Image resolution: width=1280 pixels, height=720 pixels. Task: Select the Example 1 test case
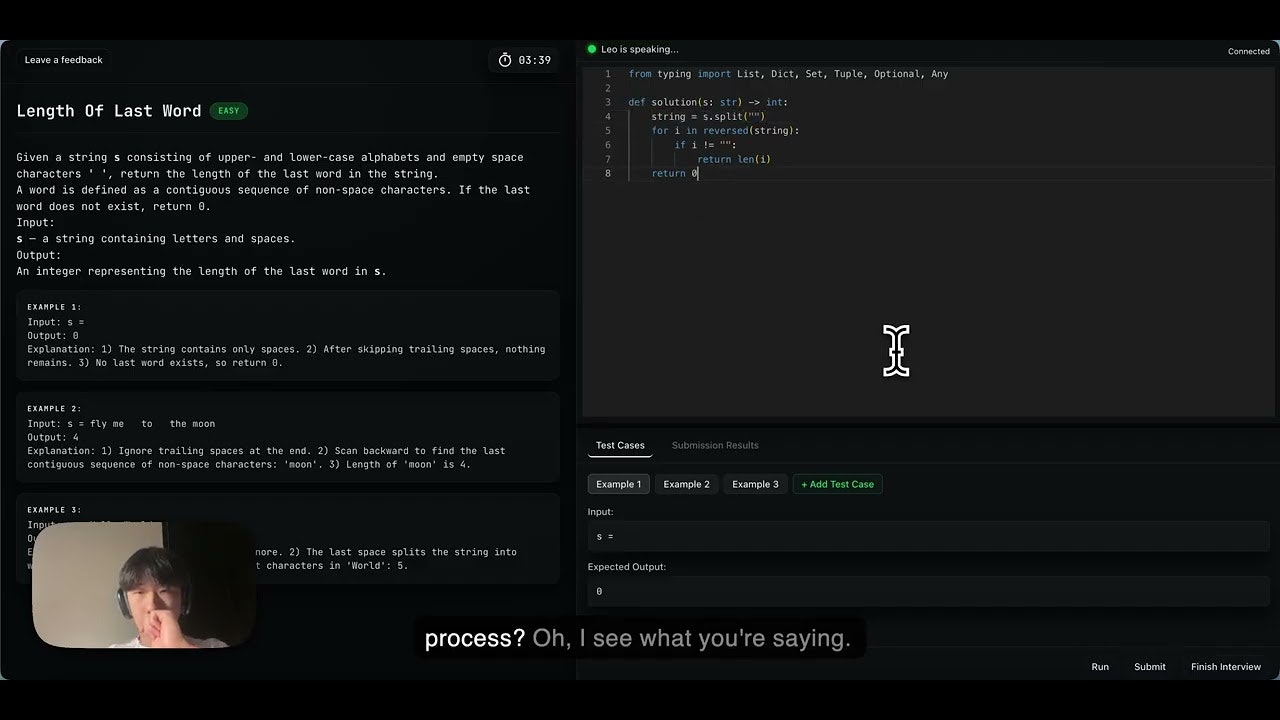click(618, 484)
